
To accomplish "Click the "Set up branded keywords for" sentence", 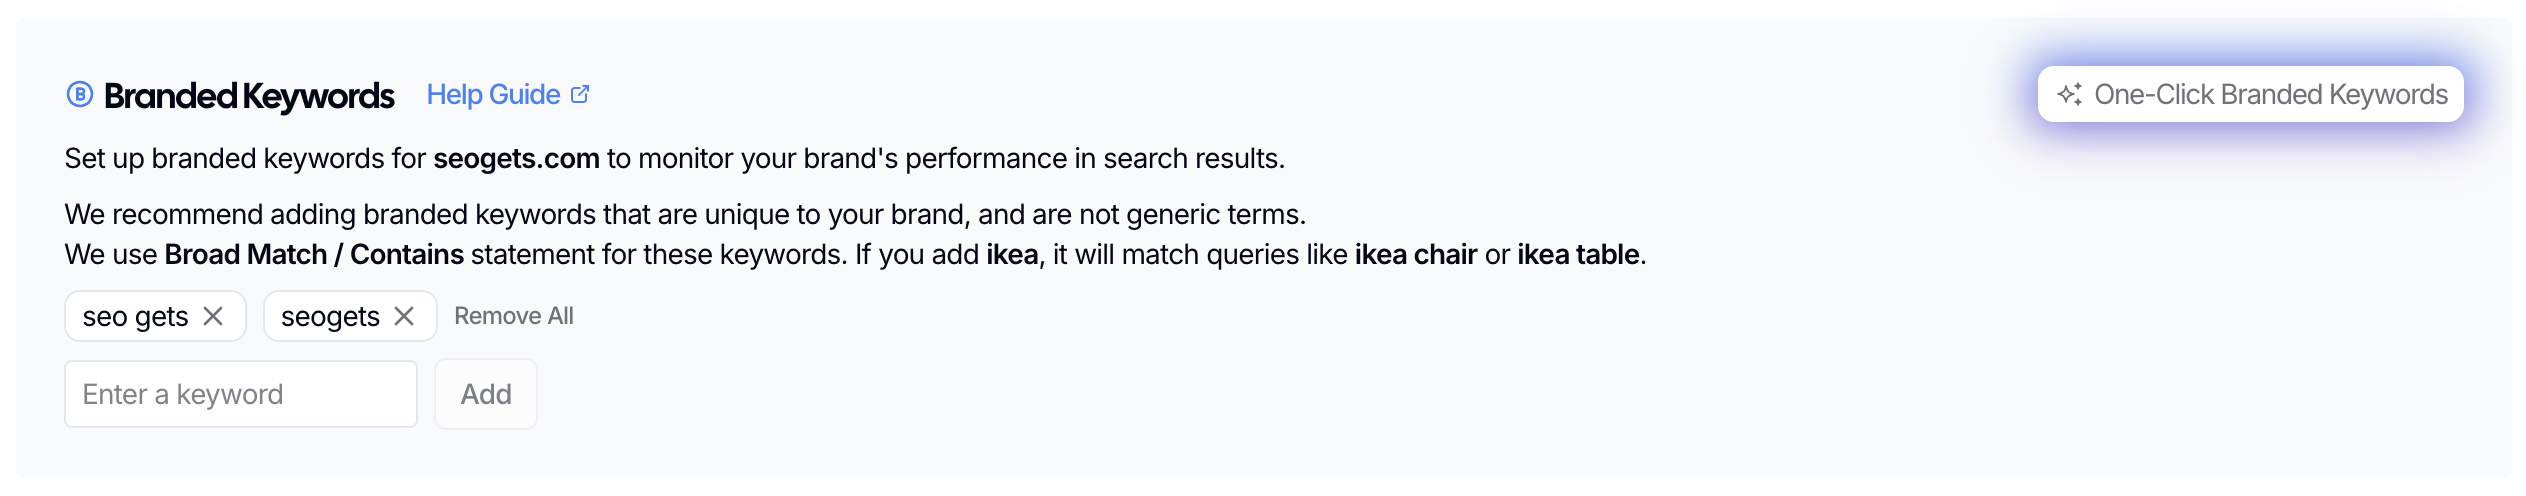I will 245,159.
